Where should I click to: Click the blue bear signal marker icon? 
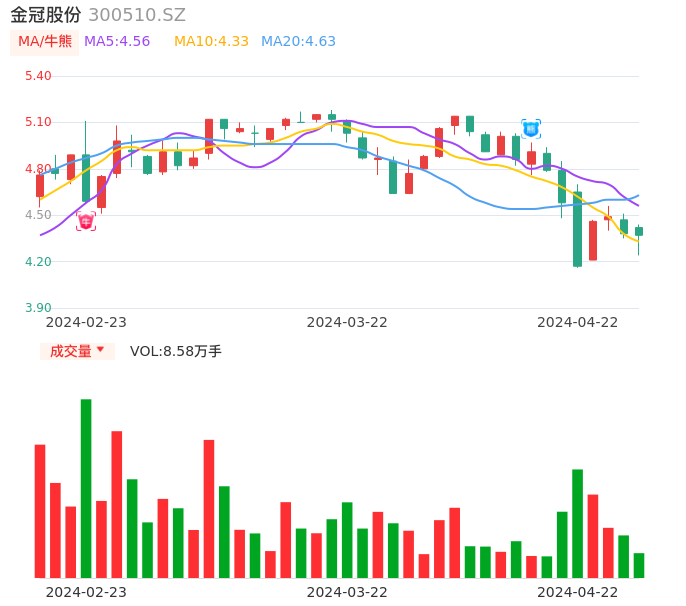coord(531,129)
